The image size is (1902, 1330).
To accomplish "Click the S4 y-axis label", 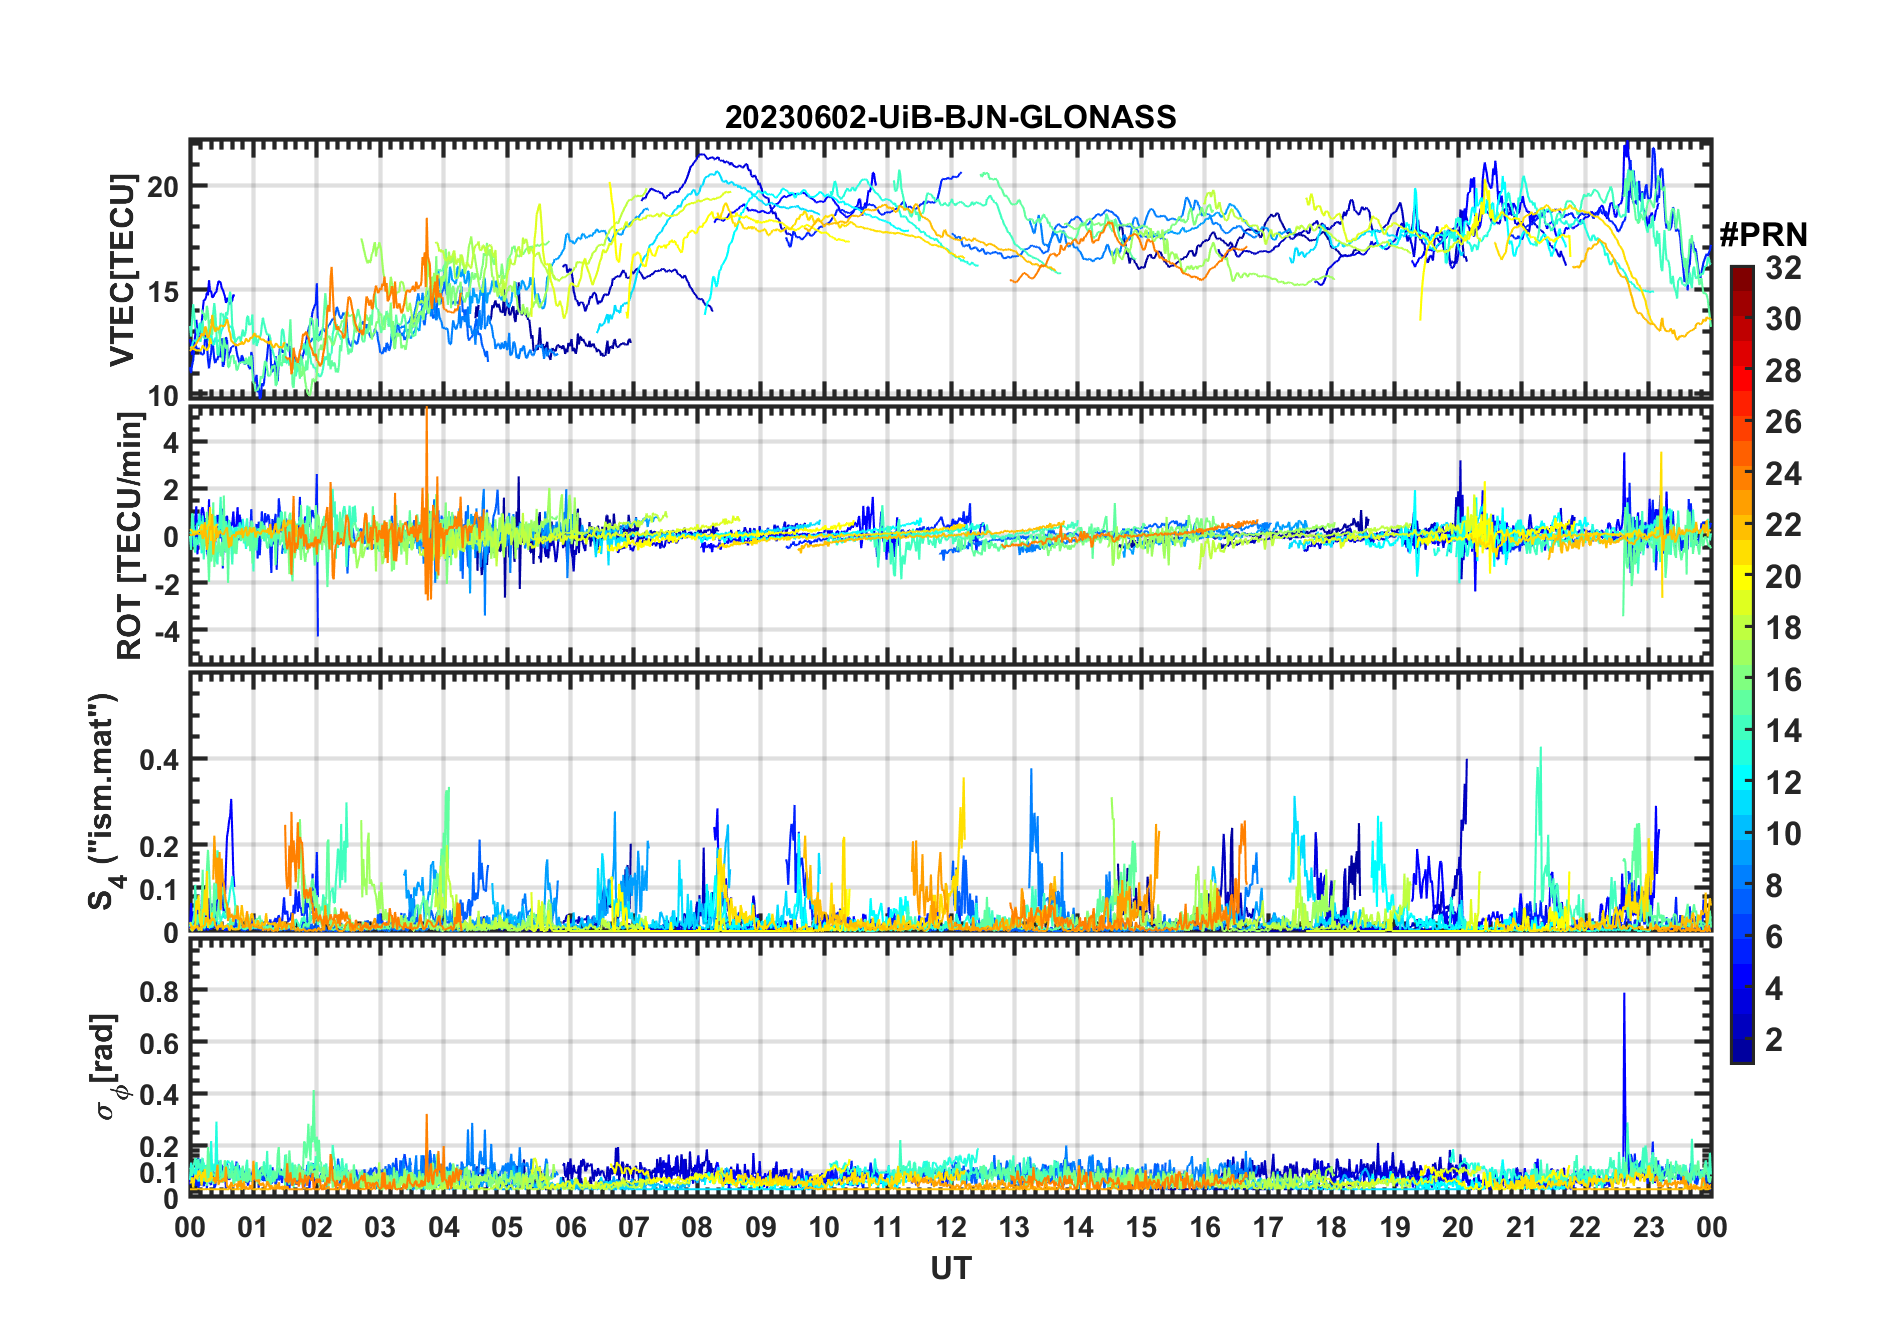I will (x=103, y=800).
